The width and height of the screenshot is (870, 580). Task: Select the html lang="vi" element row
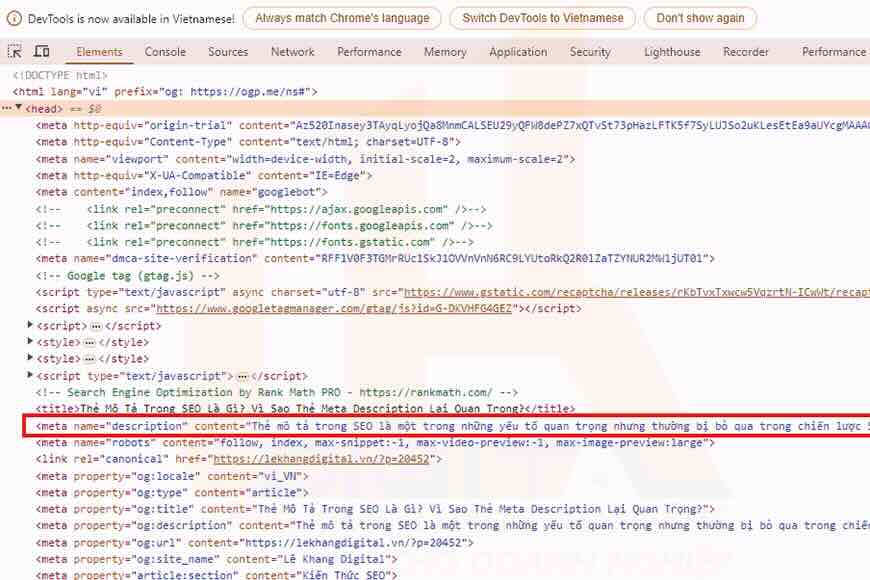(165, 92)
